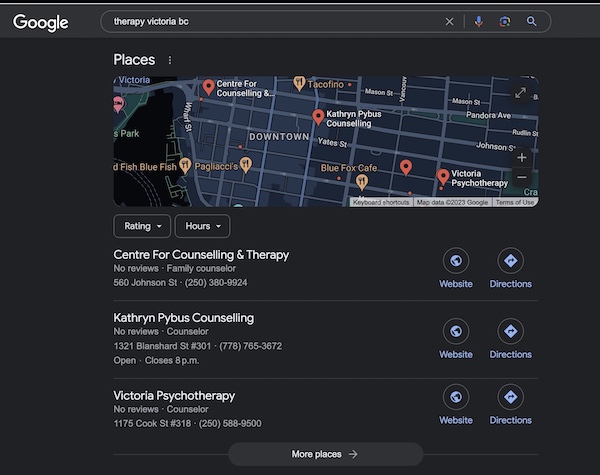The width and height of the screenshot is (600, 475).
Task: Open the Hours filter dropdown
Action: point(202,226)
